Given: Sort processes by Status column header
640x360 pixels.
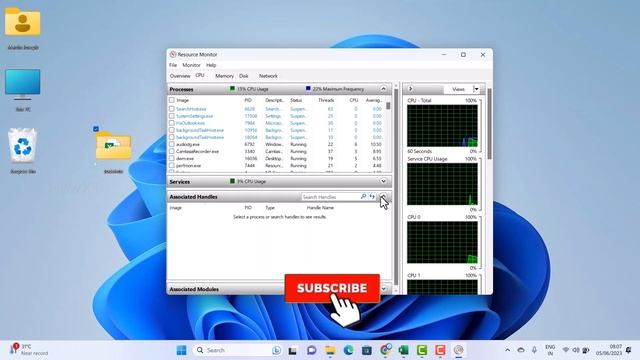Looking at the screenshot, I should [296, 100].
